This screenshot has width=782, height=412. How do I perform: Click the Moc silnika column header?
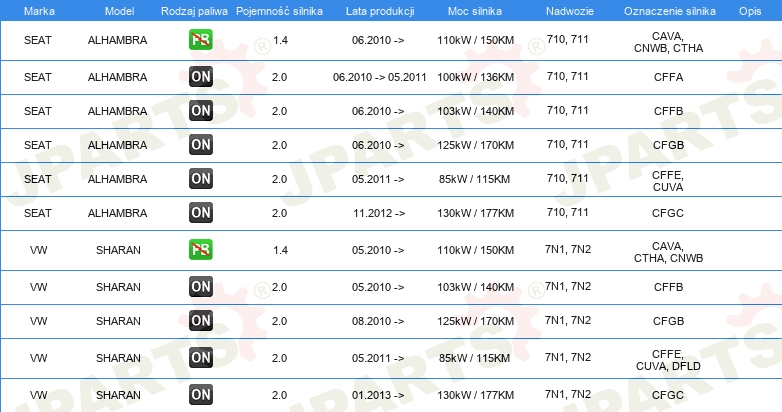(x=475, y=11)
